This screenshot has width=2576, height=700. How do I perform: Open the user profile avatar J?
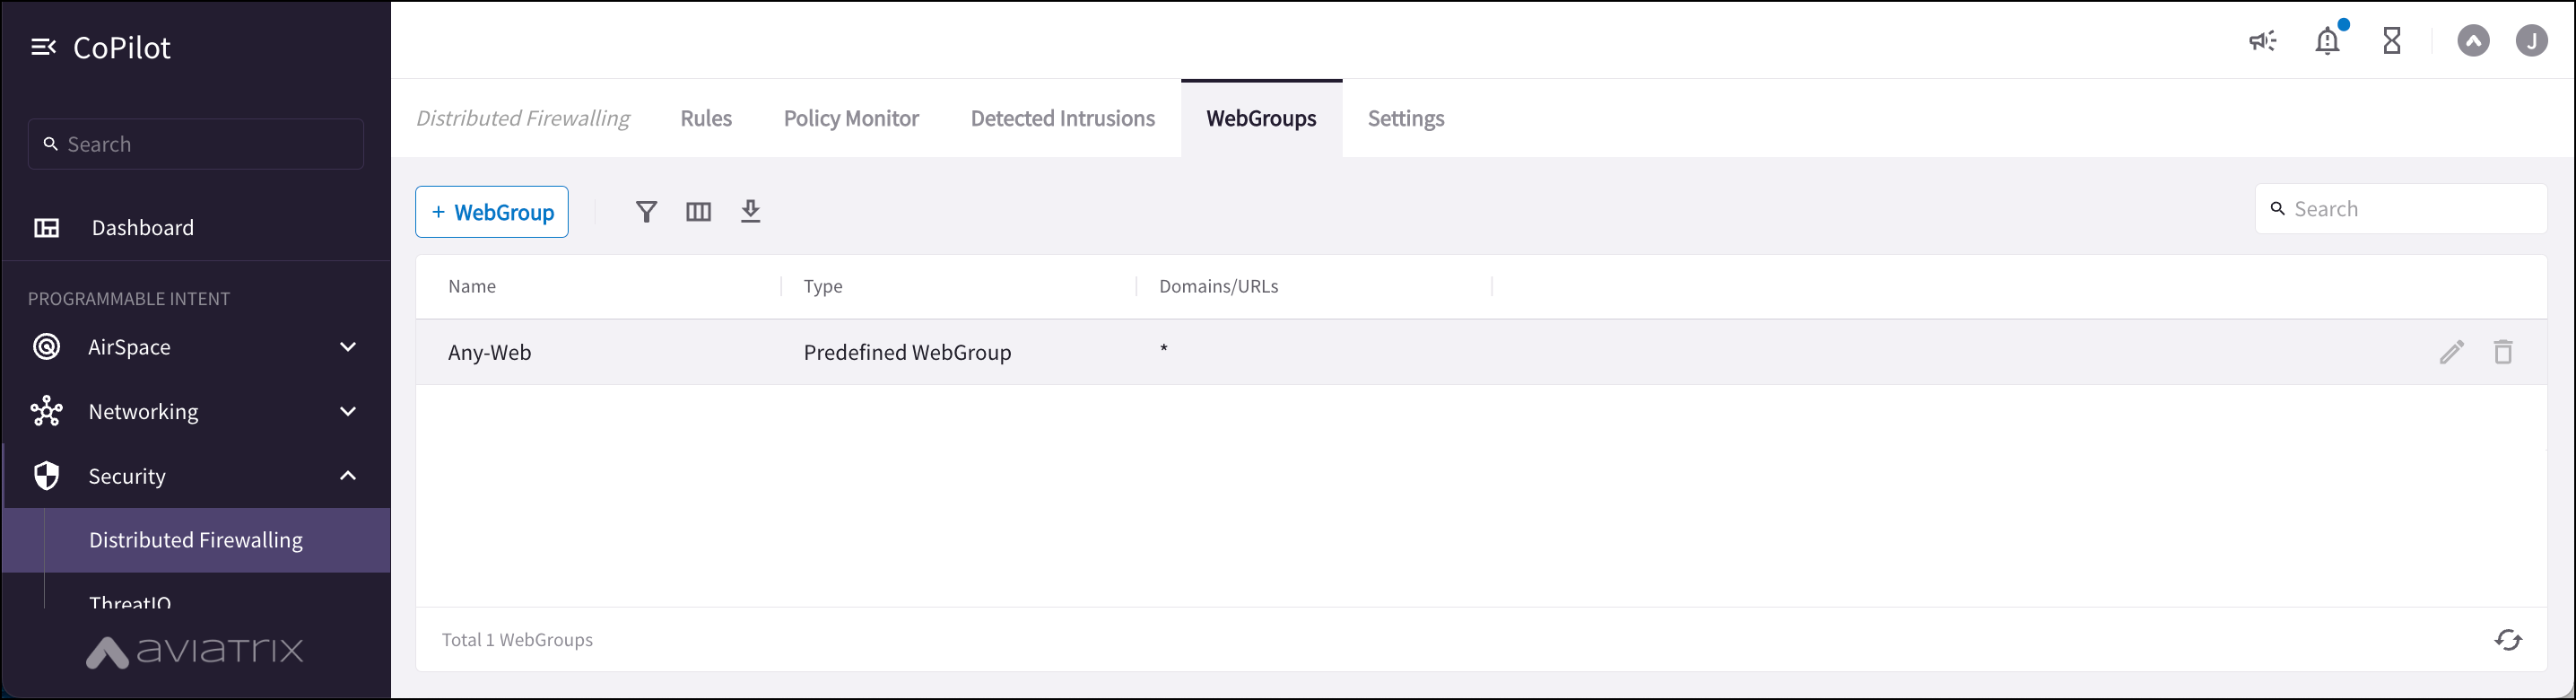pyautogui.click(x=2533, y=40)
